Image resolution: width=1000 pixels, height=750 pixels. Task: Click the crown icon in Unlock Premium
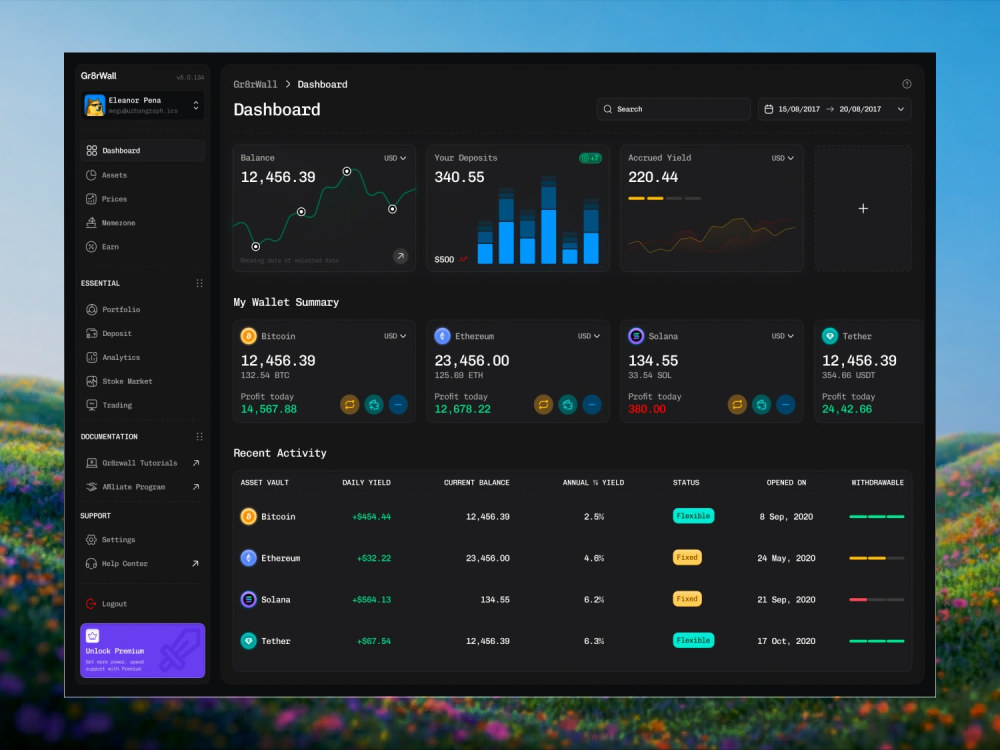point(92,636)
